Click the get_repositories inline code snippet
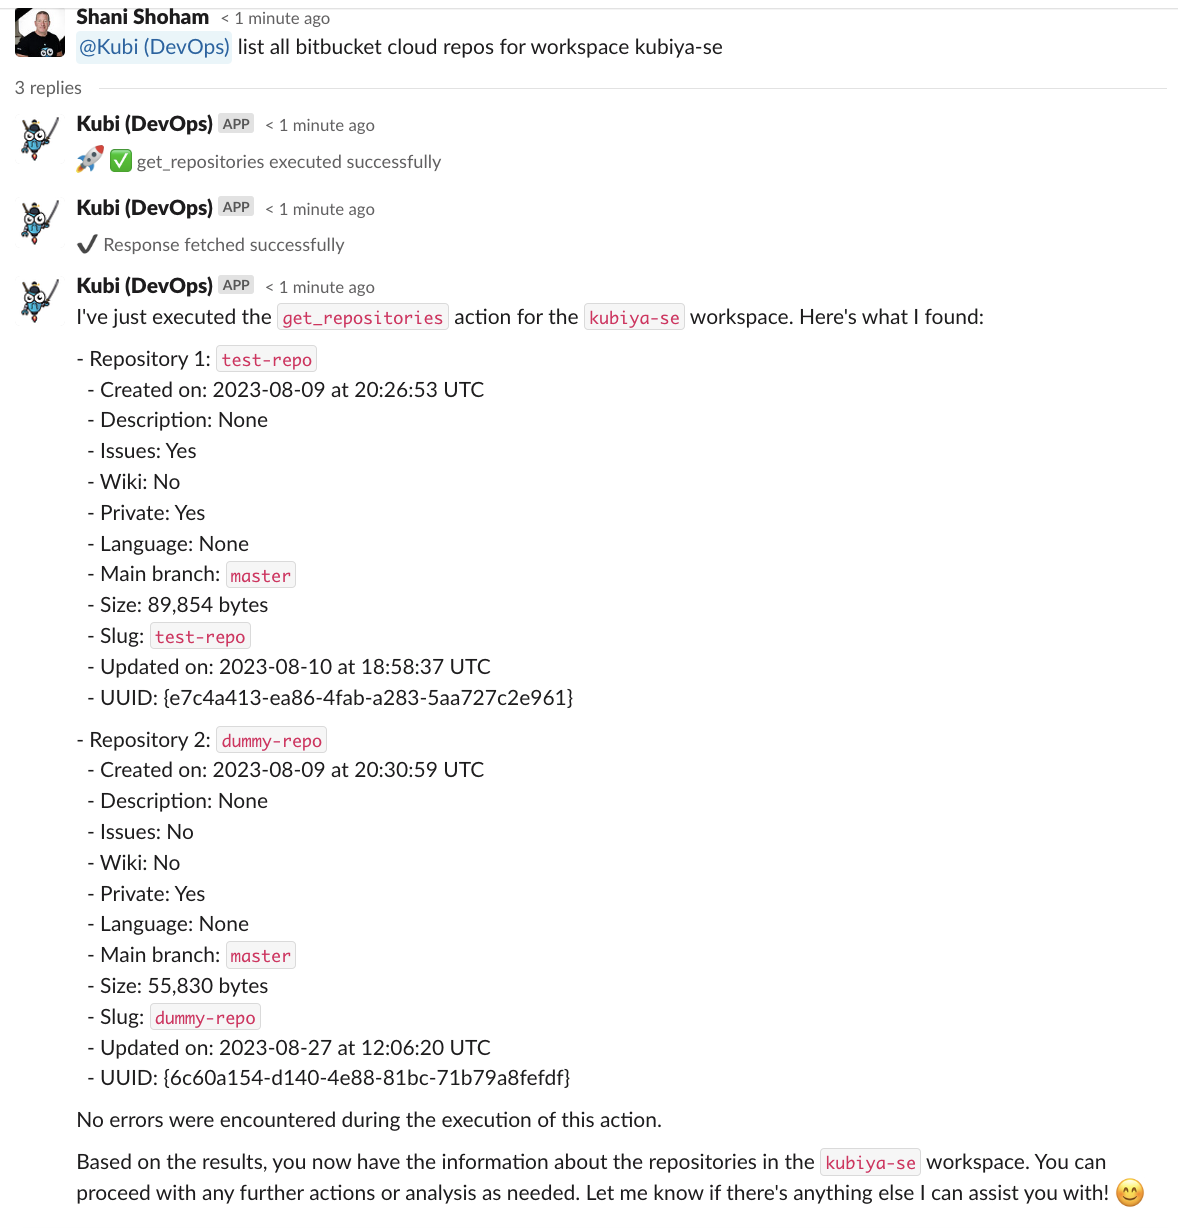This screenshot has height=1228, width=1178. click(363, 317)
